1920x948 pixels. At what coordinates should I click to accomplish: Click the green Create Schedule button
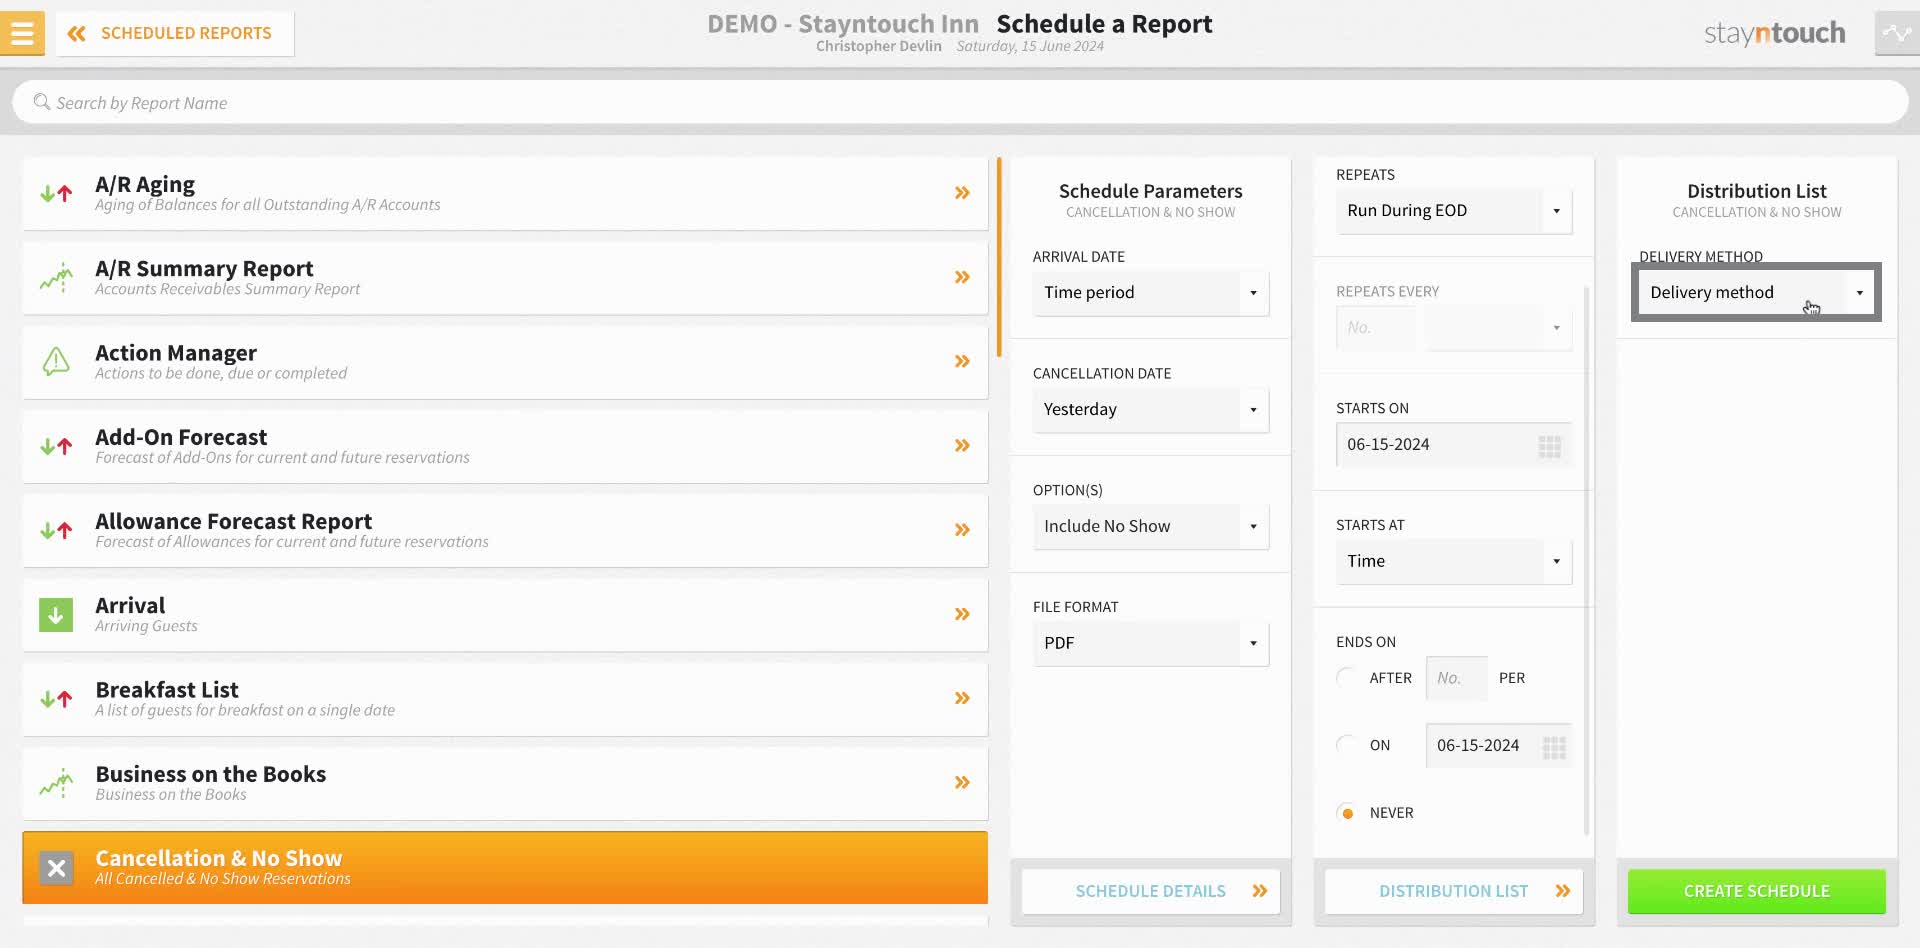(1757, 891)
